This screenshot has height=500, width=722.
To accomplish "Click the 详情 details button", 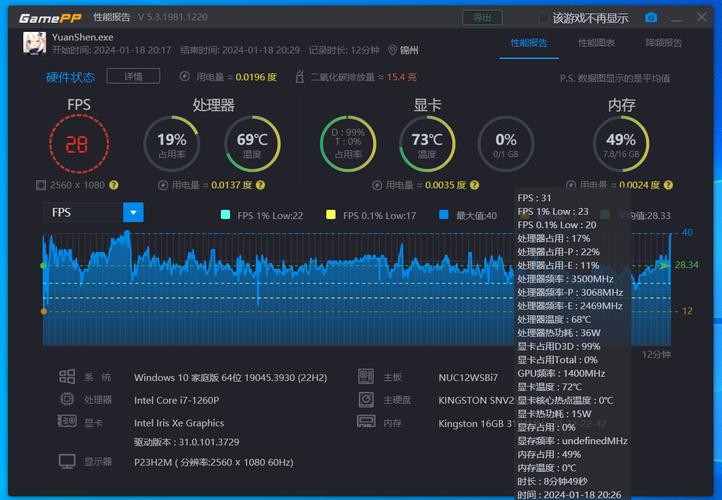I will pyautogui.click(x=133, y=76).
